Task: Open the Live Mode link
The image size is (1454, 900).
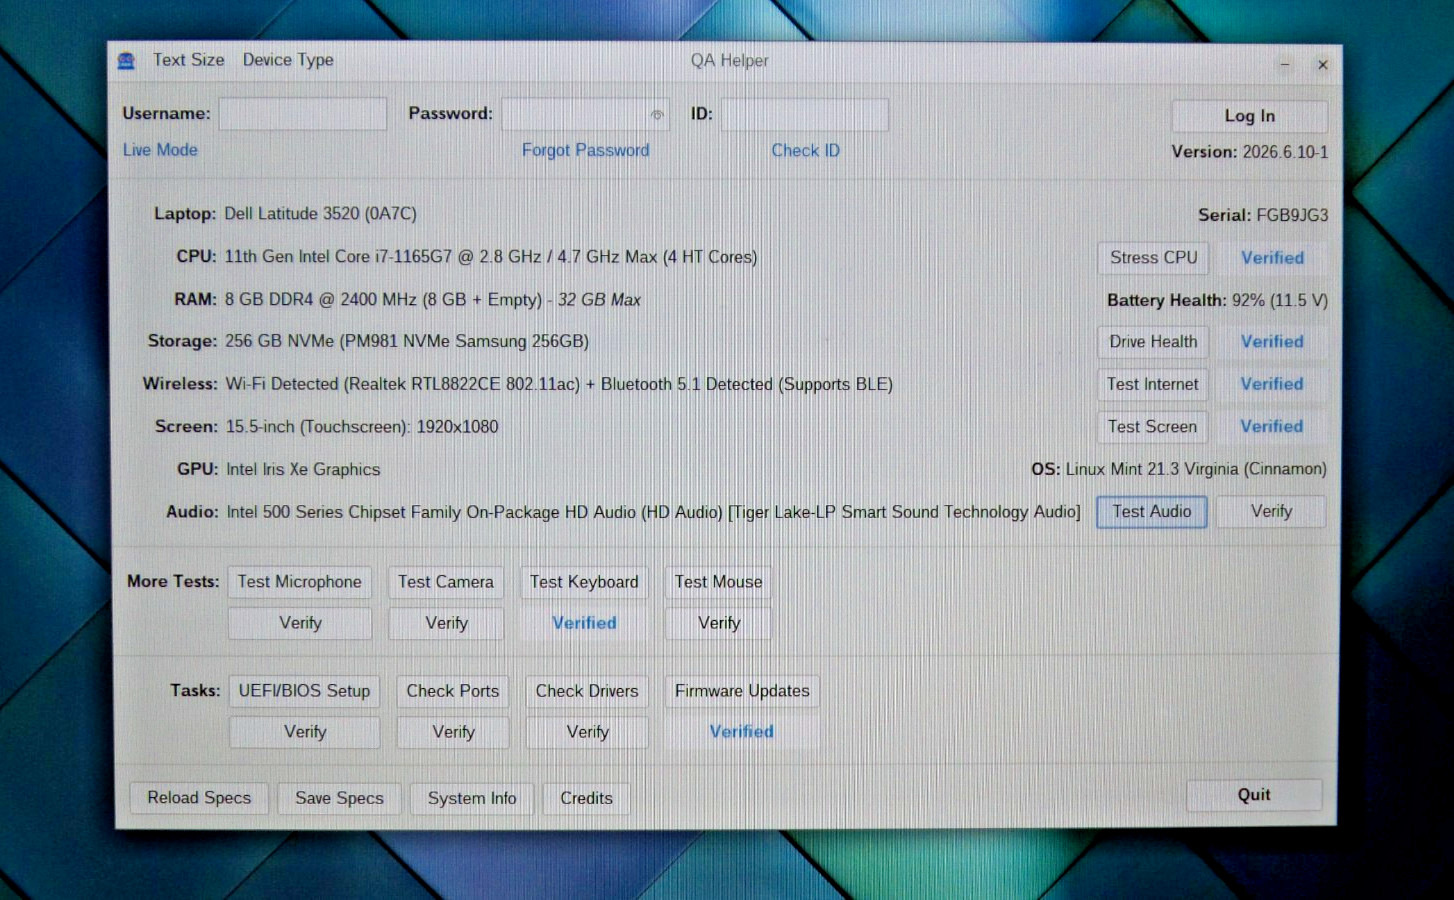Action: 160,150
